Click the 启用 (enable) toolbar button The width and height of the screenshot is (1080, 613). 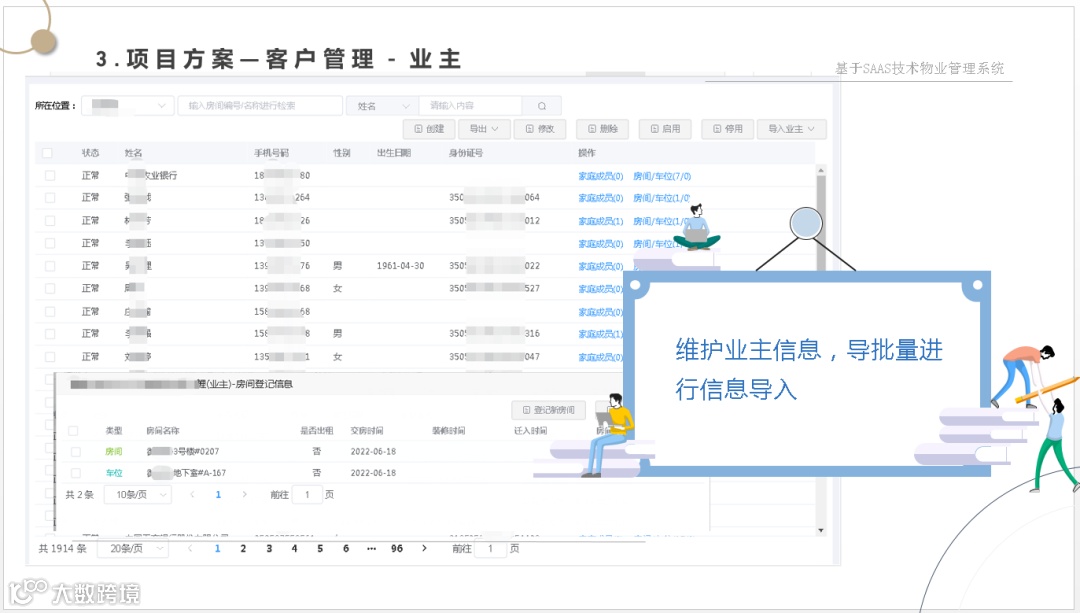coord(665,129)
